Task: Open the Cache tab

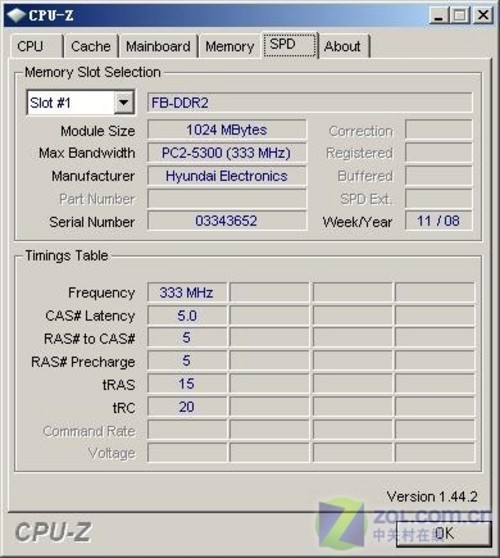Action: click(x=91, y=46)
